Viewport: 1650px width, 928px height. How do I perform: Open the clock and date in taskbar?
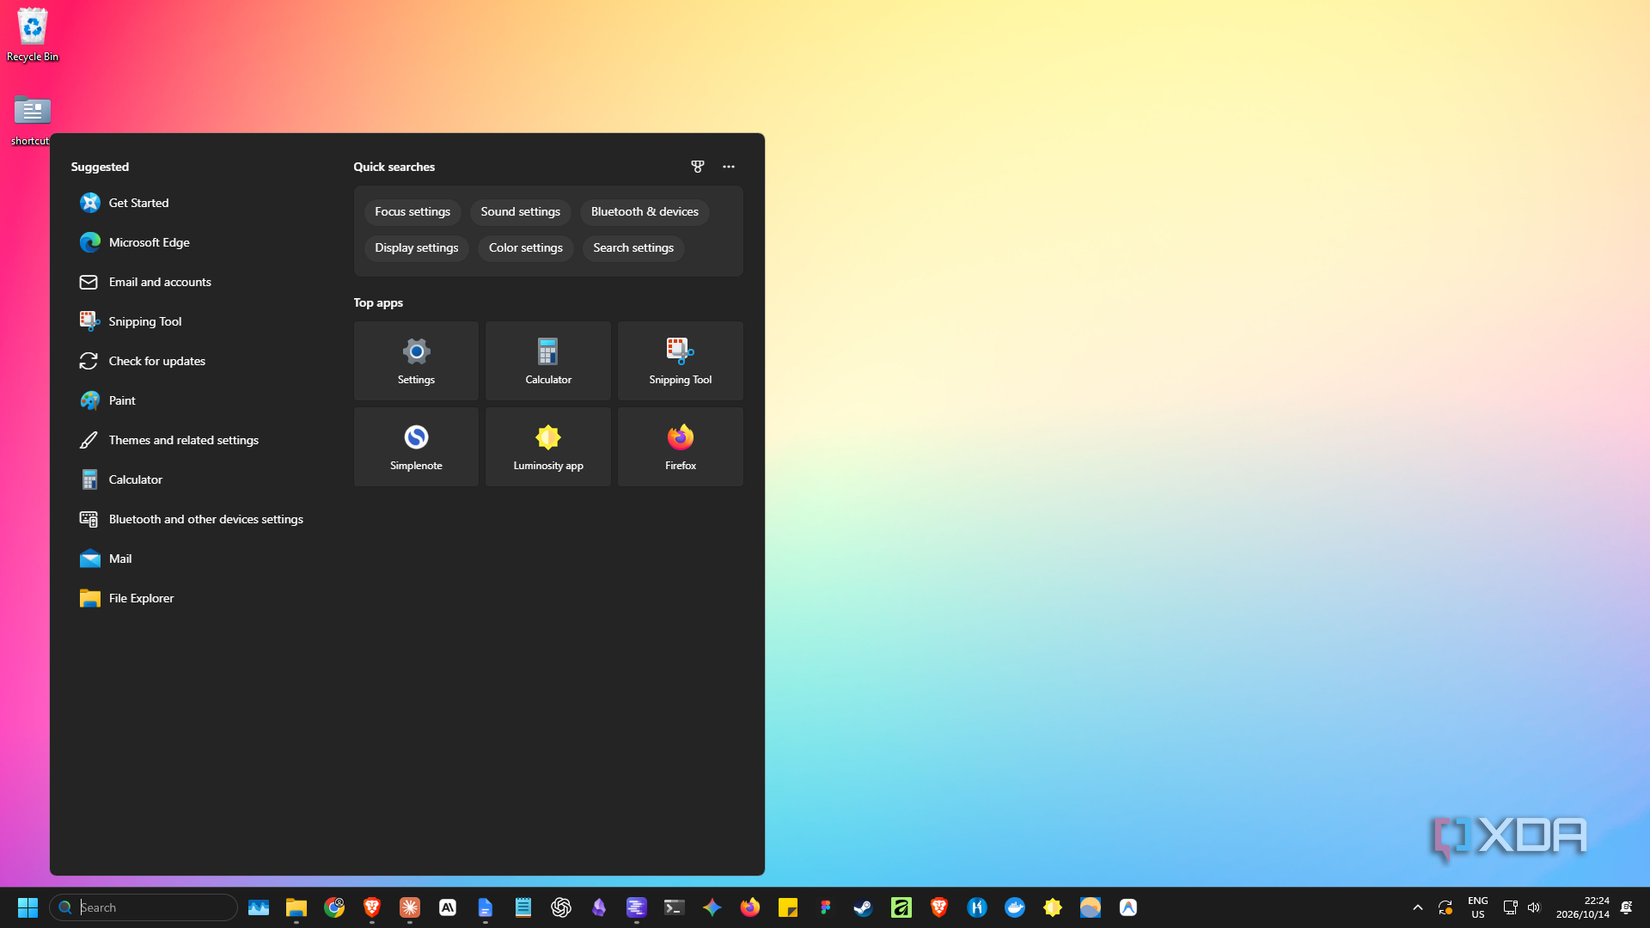[x=1582, y=907]
